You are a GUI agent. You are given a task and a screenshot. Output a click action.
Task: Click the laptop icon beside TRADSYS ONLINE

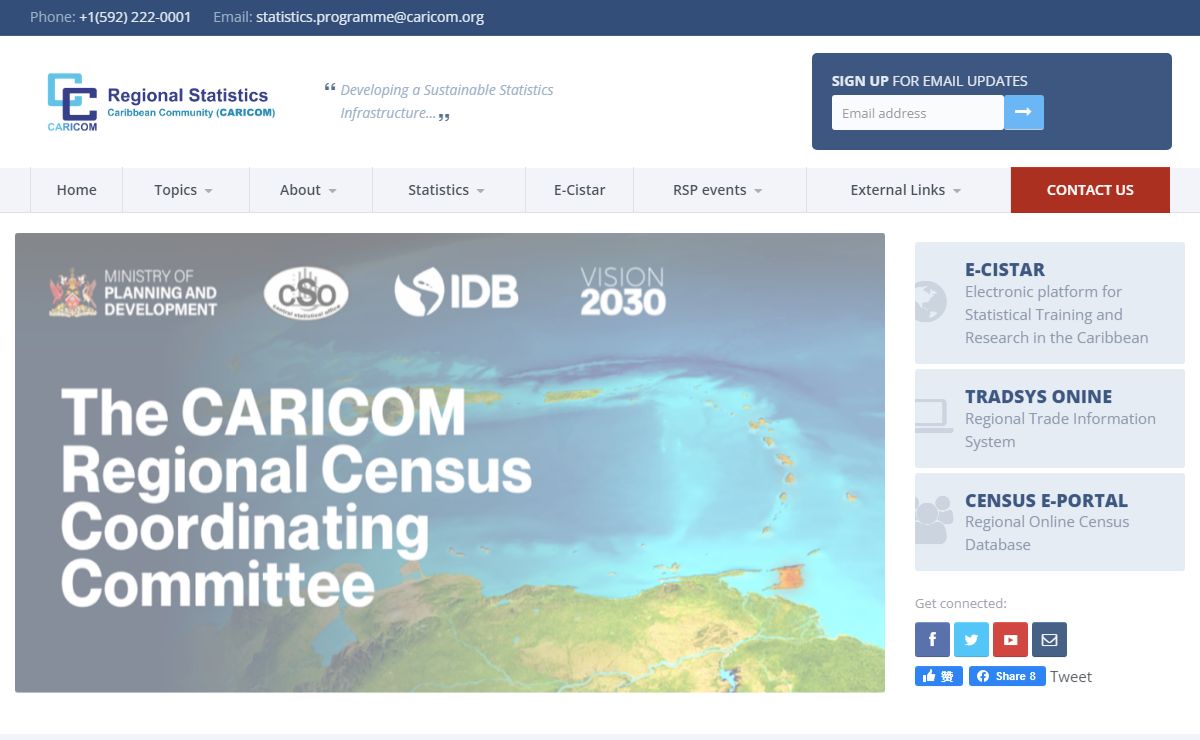933,416
